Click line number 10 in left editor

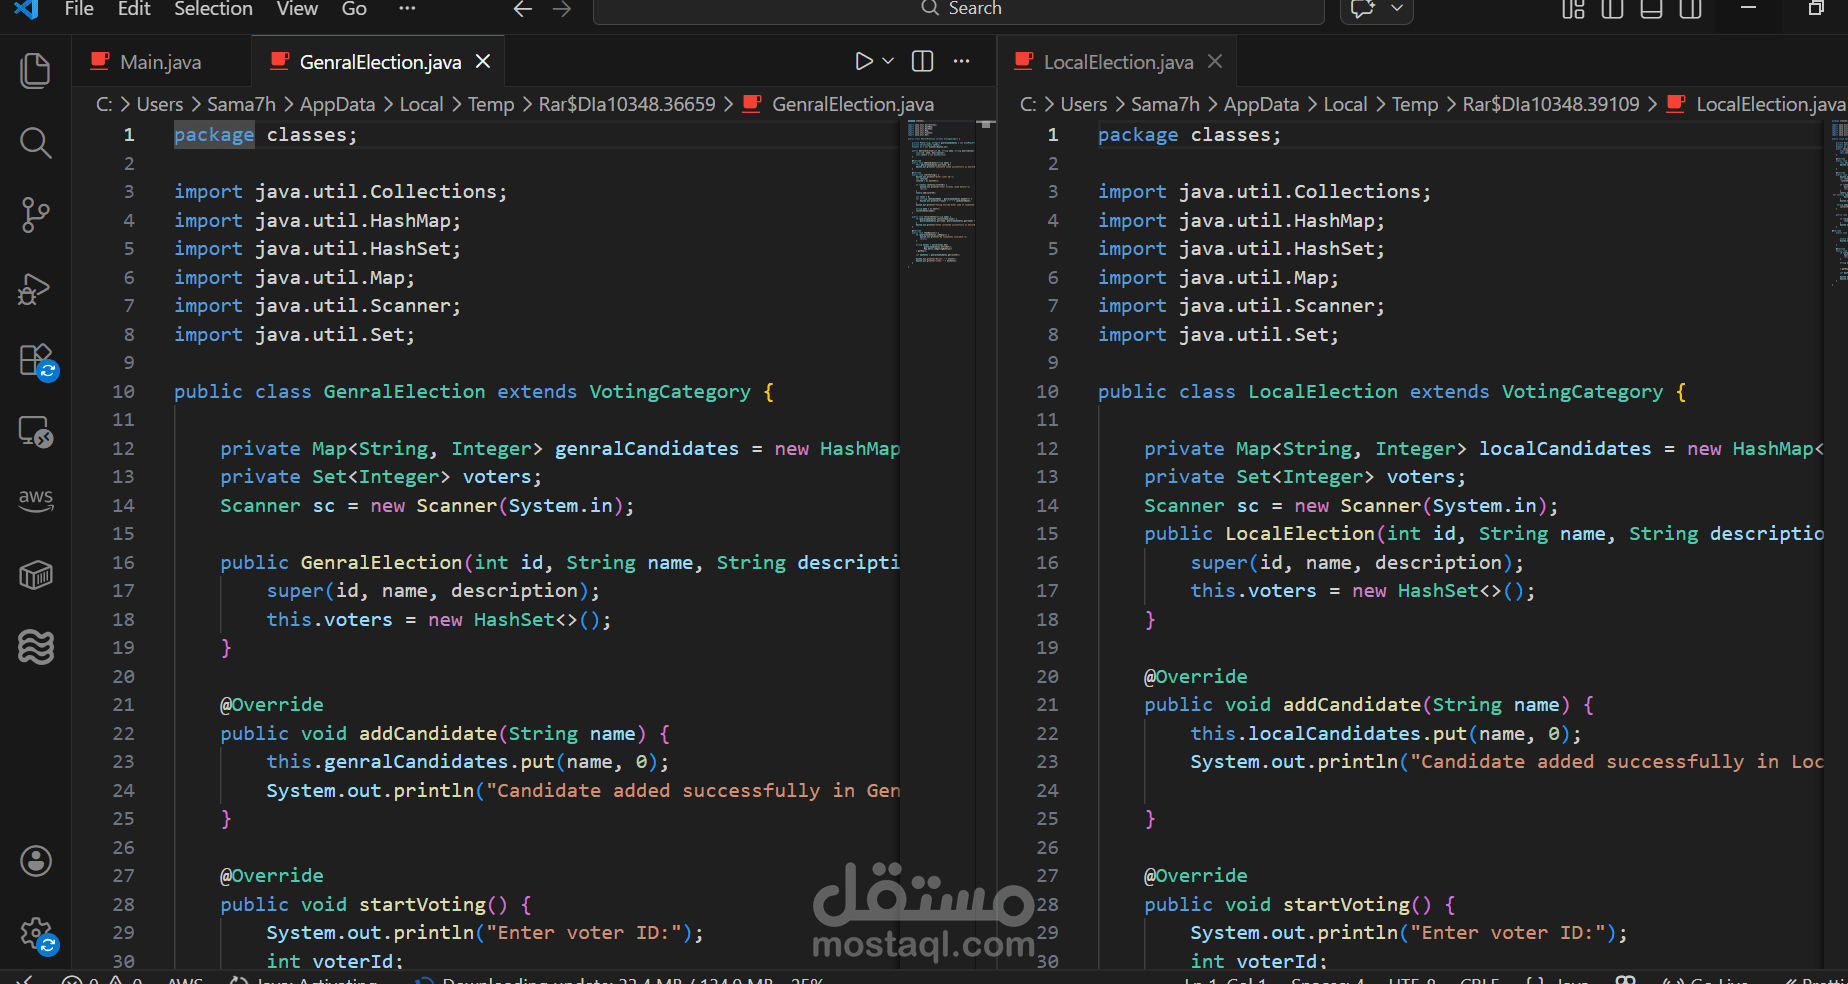(123, 392)
